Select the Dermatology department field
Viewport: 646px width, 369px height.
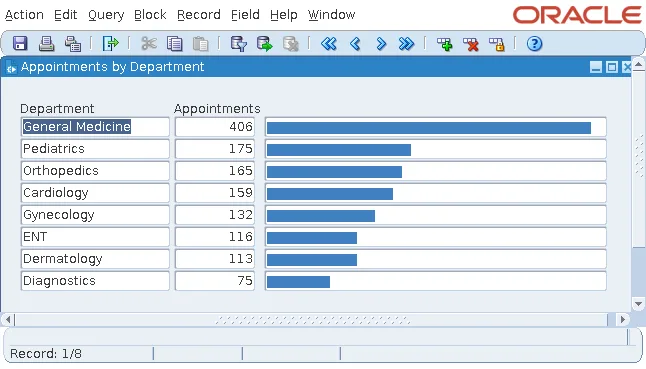pos(95,259)
